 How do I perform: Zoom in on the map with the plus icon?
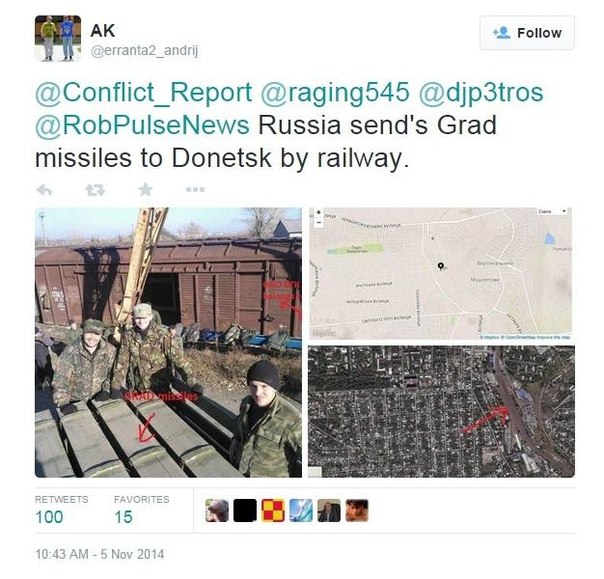pos(319,212)
